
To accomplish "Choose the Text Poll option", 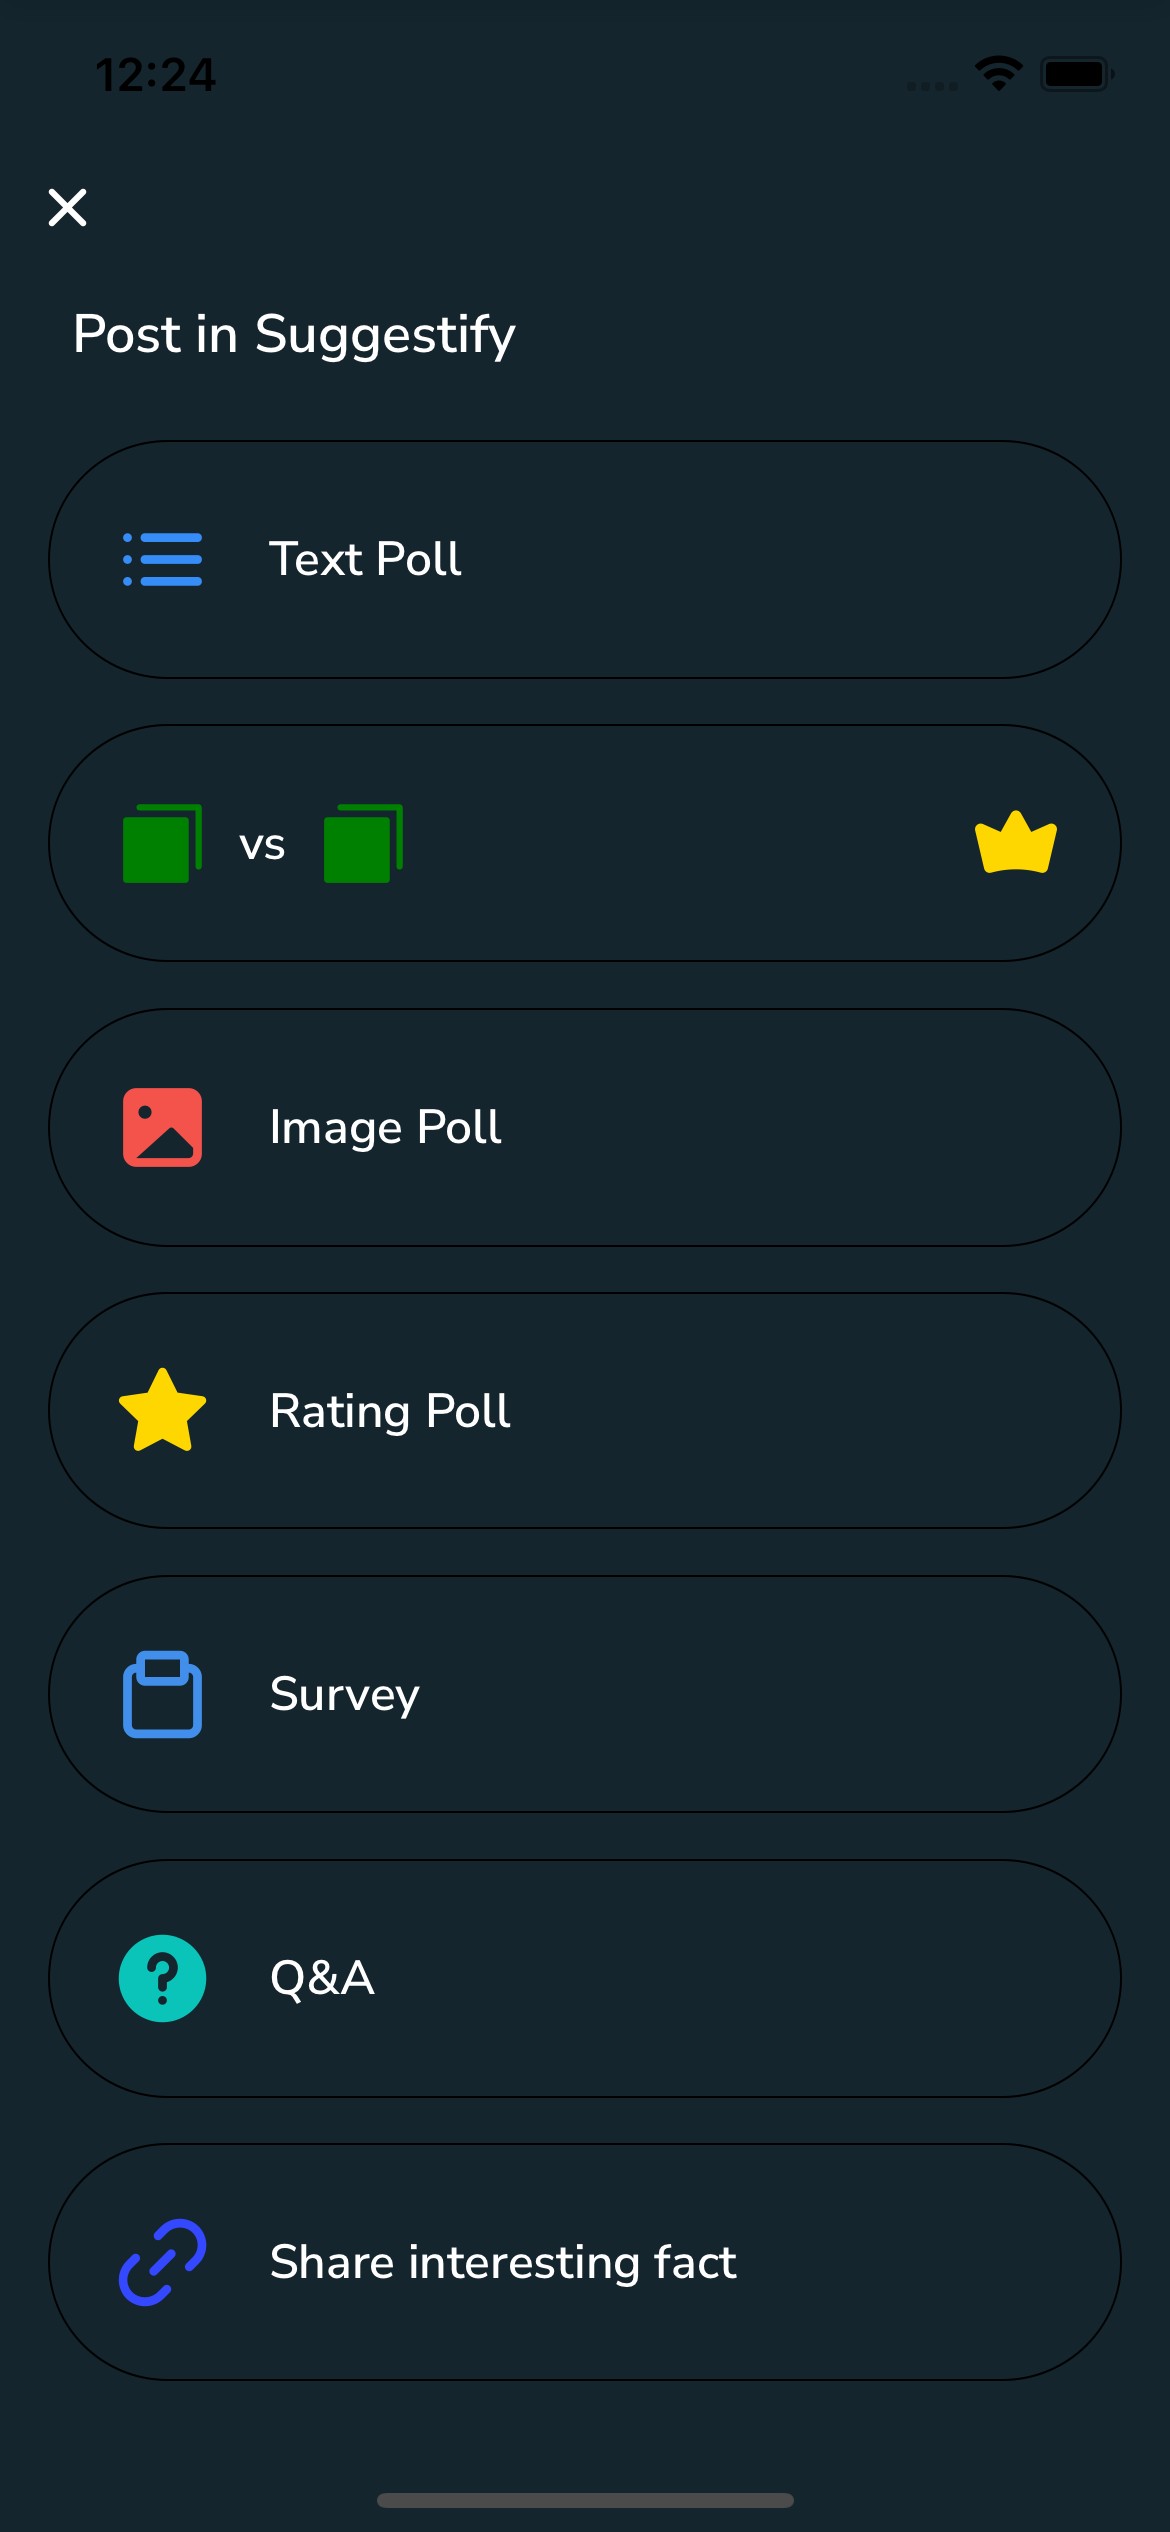I will (365, 559).
